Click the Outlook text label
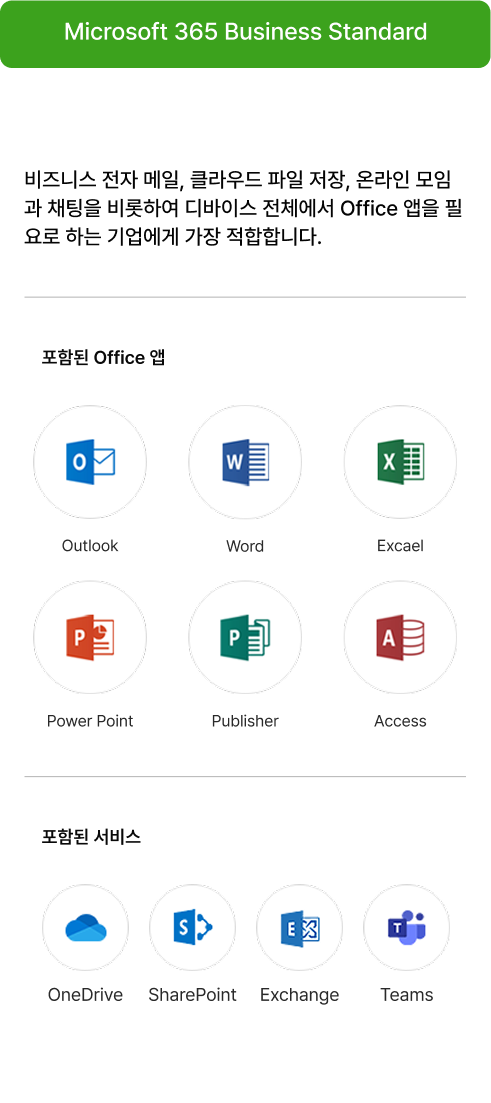This screenshot has width=491, height=1103. pos(90,546)
